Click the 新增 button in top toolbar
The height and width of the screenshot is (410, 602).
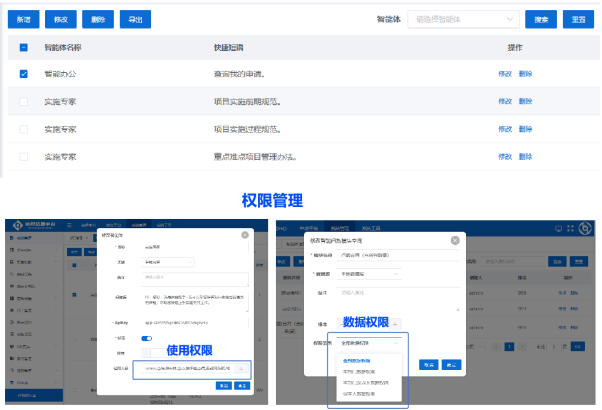(22, 19)
